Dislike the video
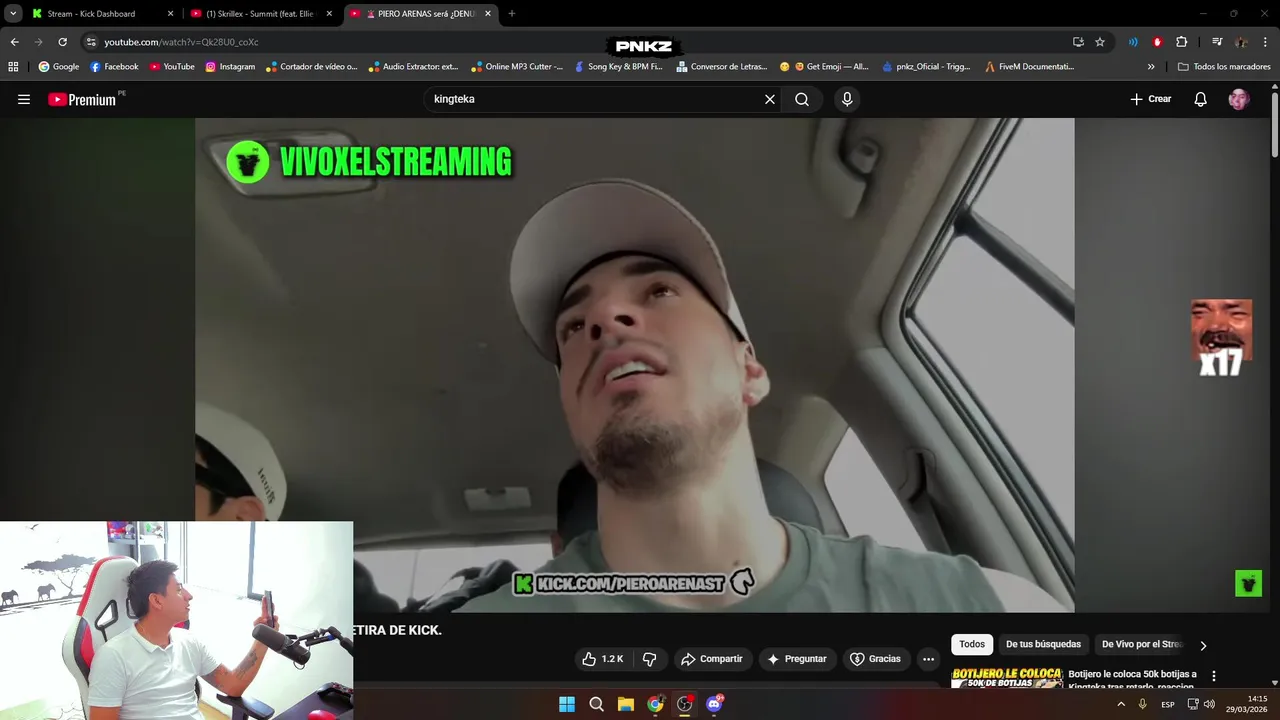 [649, 659]
